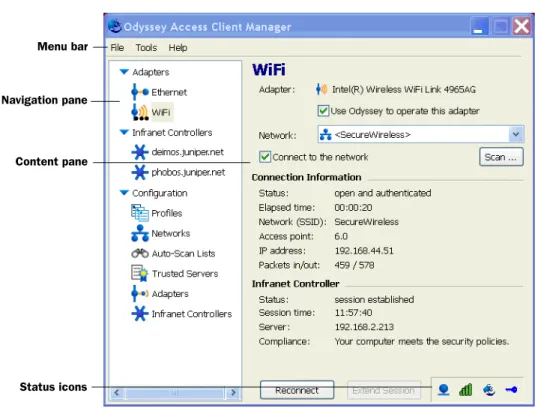Image resolution: width=541 pixels, height=408 pixels.
Task: Click the Networks icon in Configuration
Action: coord(140,233)
